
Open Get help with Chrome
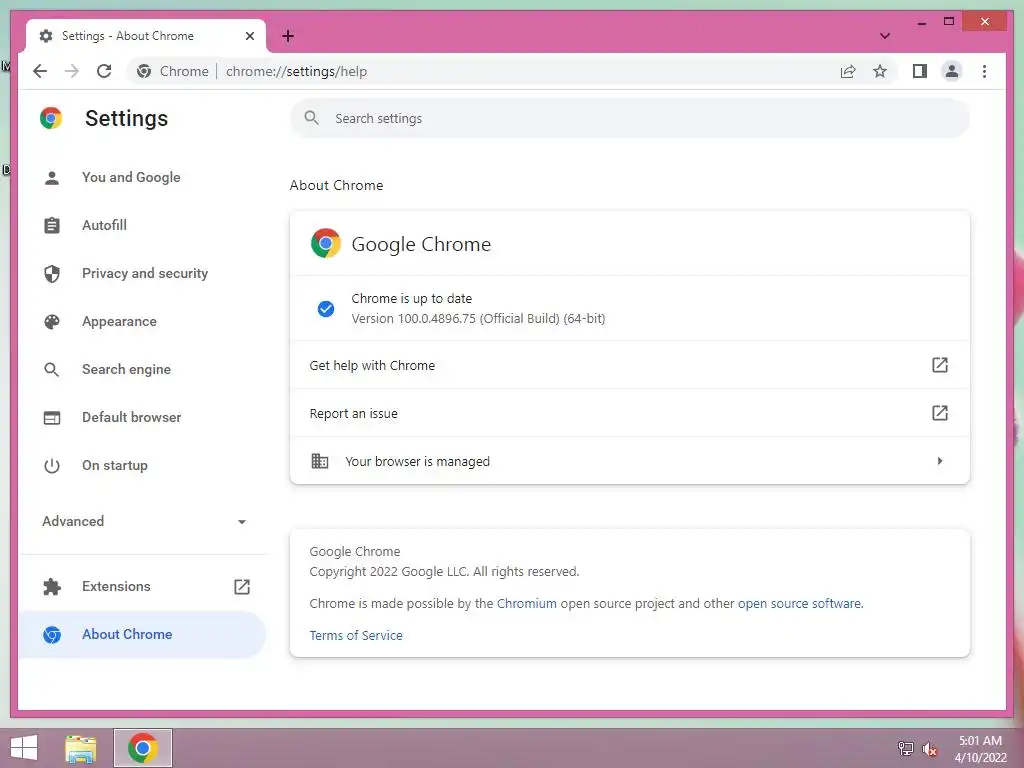click(630, 365)
